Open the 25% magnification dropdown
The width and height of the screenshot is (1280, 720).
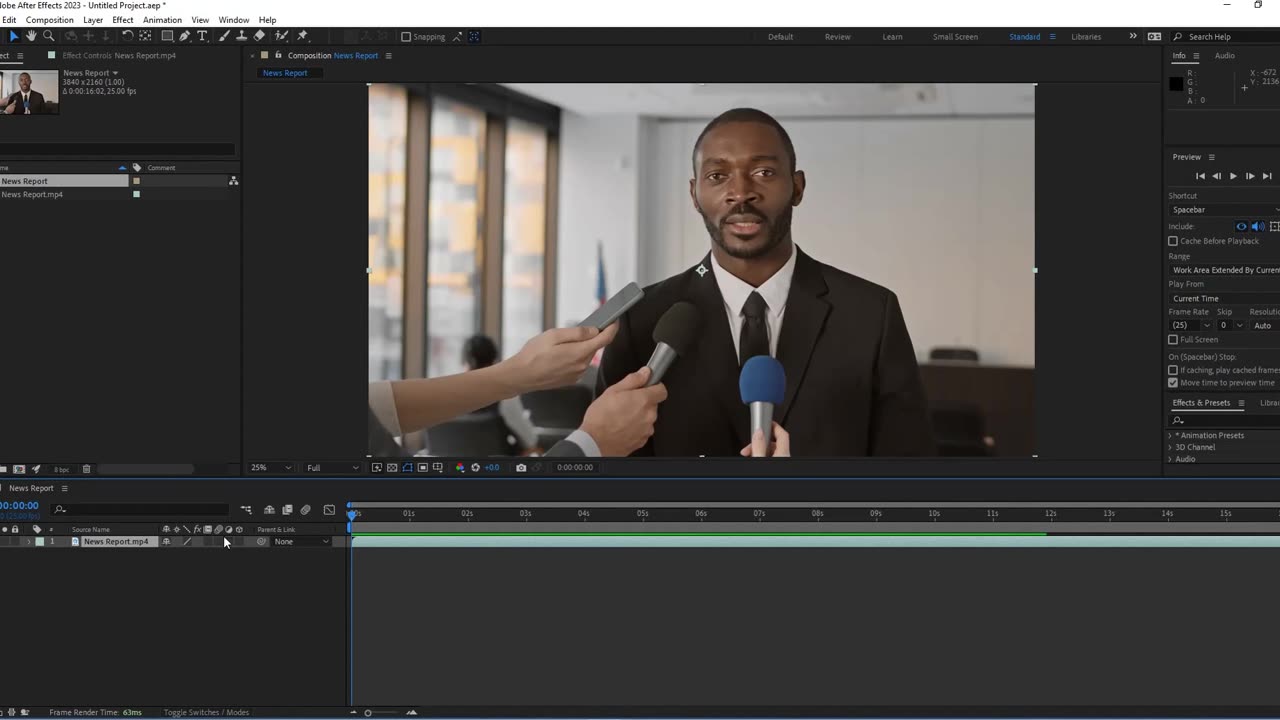(x=271, y=467)
